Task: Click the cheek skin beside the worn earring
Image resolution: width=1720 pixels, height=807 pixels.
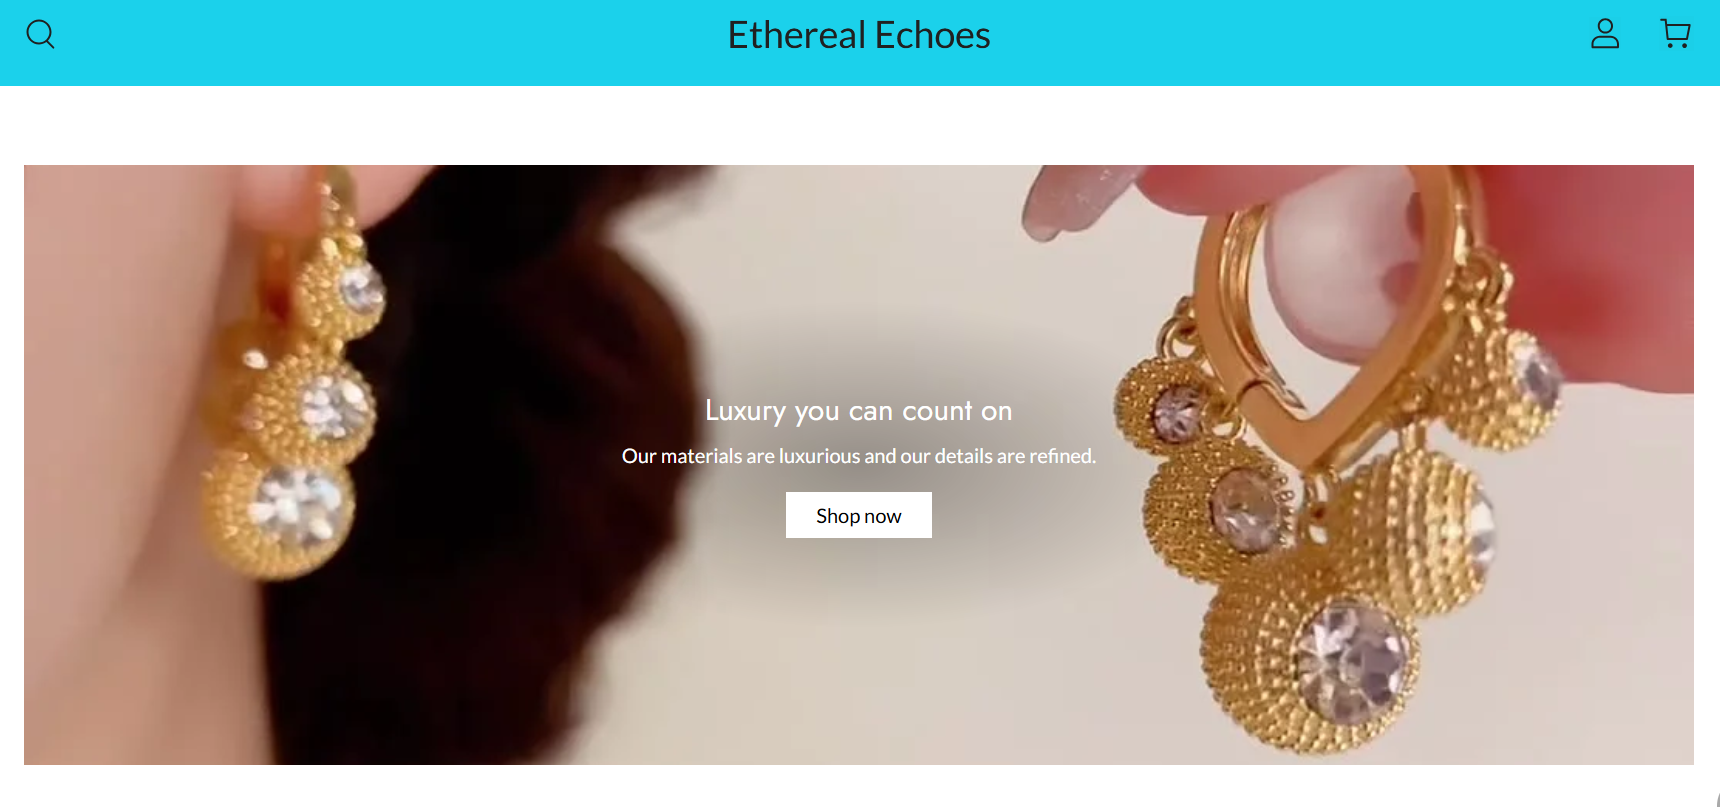Action: click(110, 450)
